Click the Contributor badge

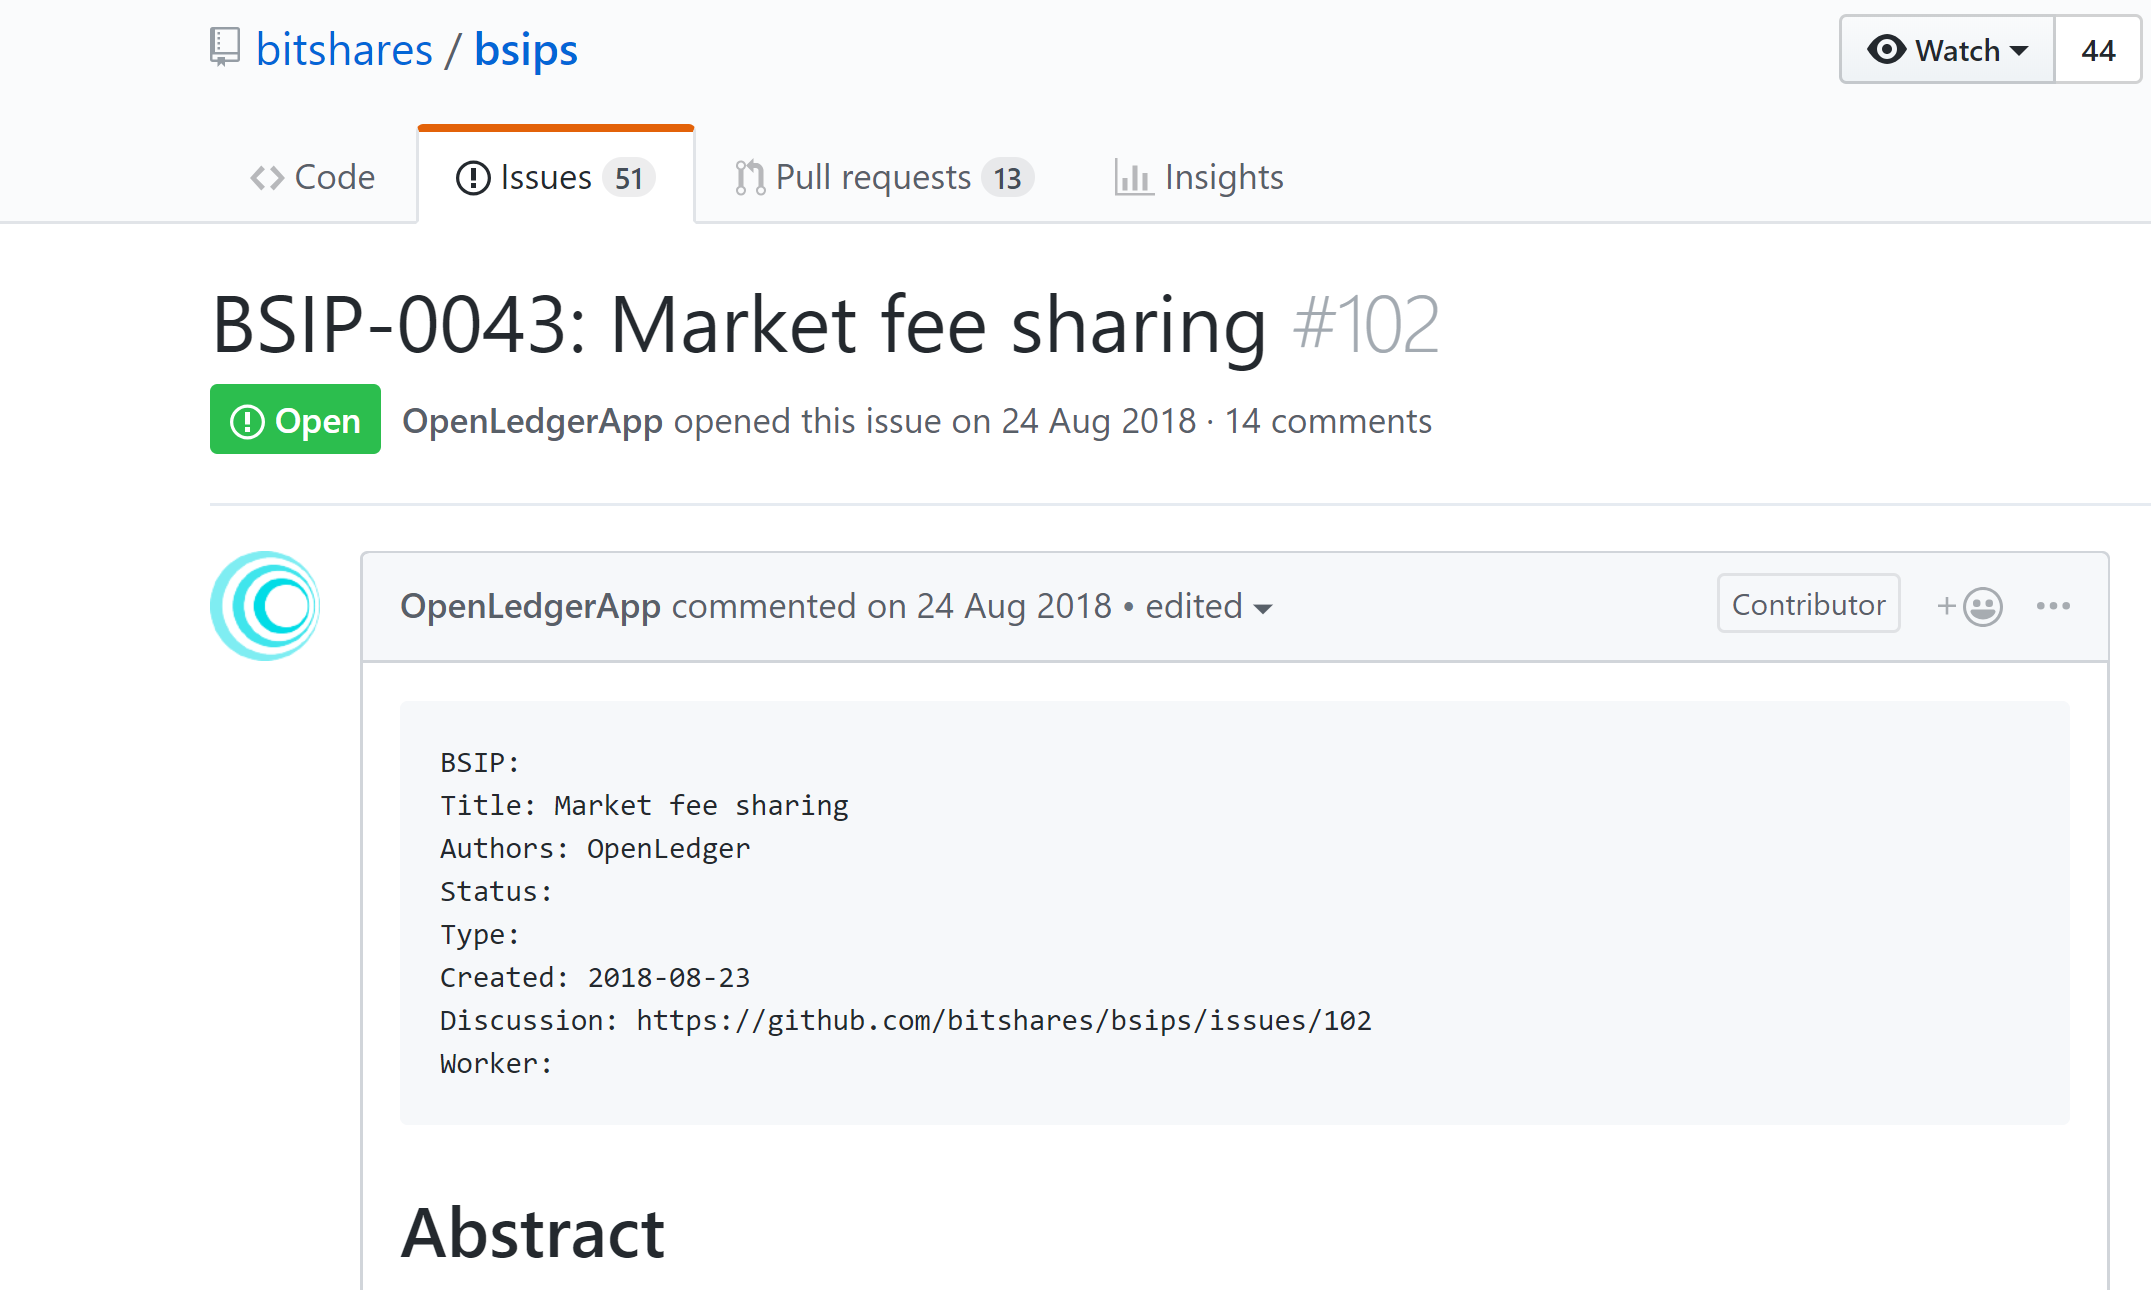[x=1808, y=604]
